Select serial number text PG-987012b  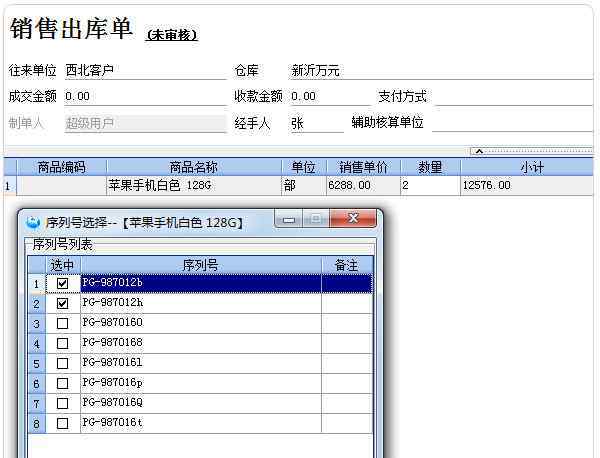coord(112,283)
